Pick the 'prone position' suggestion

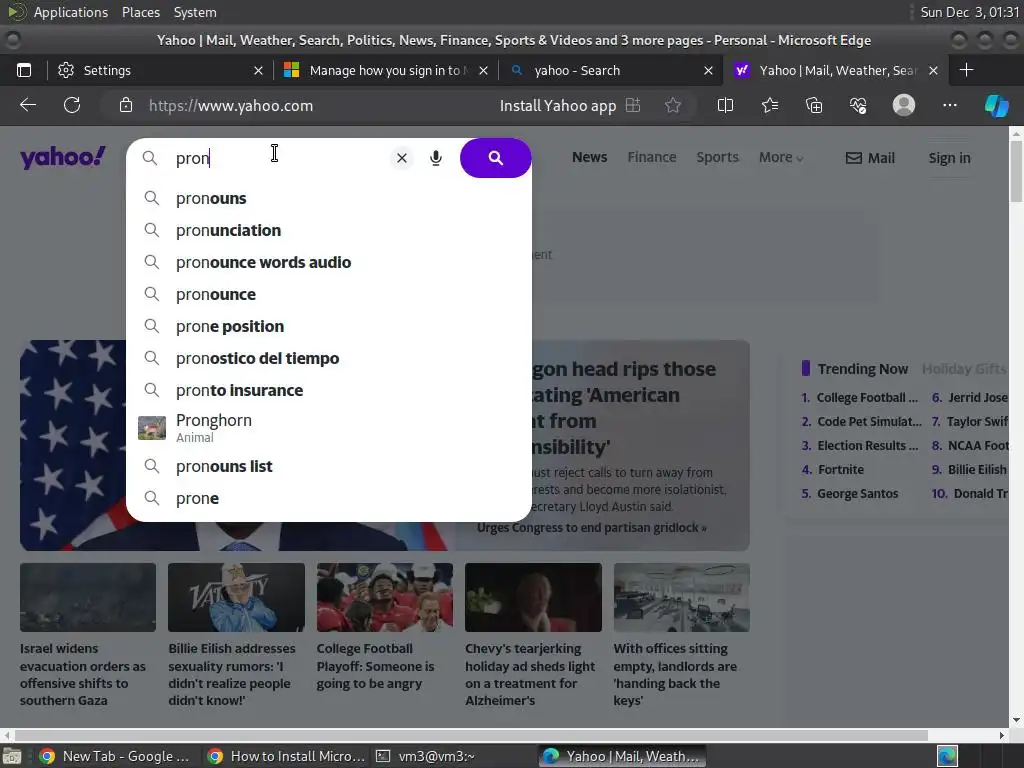(328, 327)
